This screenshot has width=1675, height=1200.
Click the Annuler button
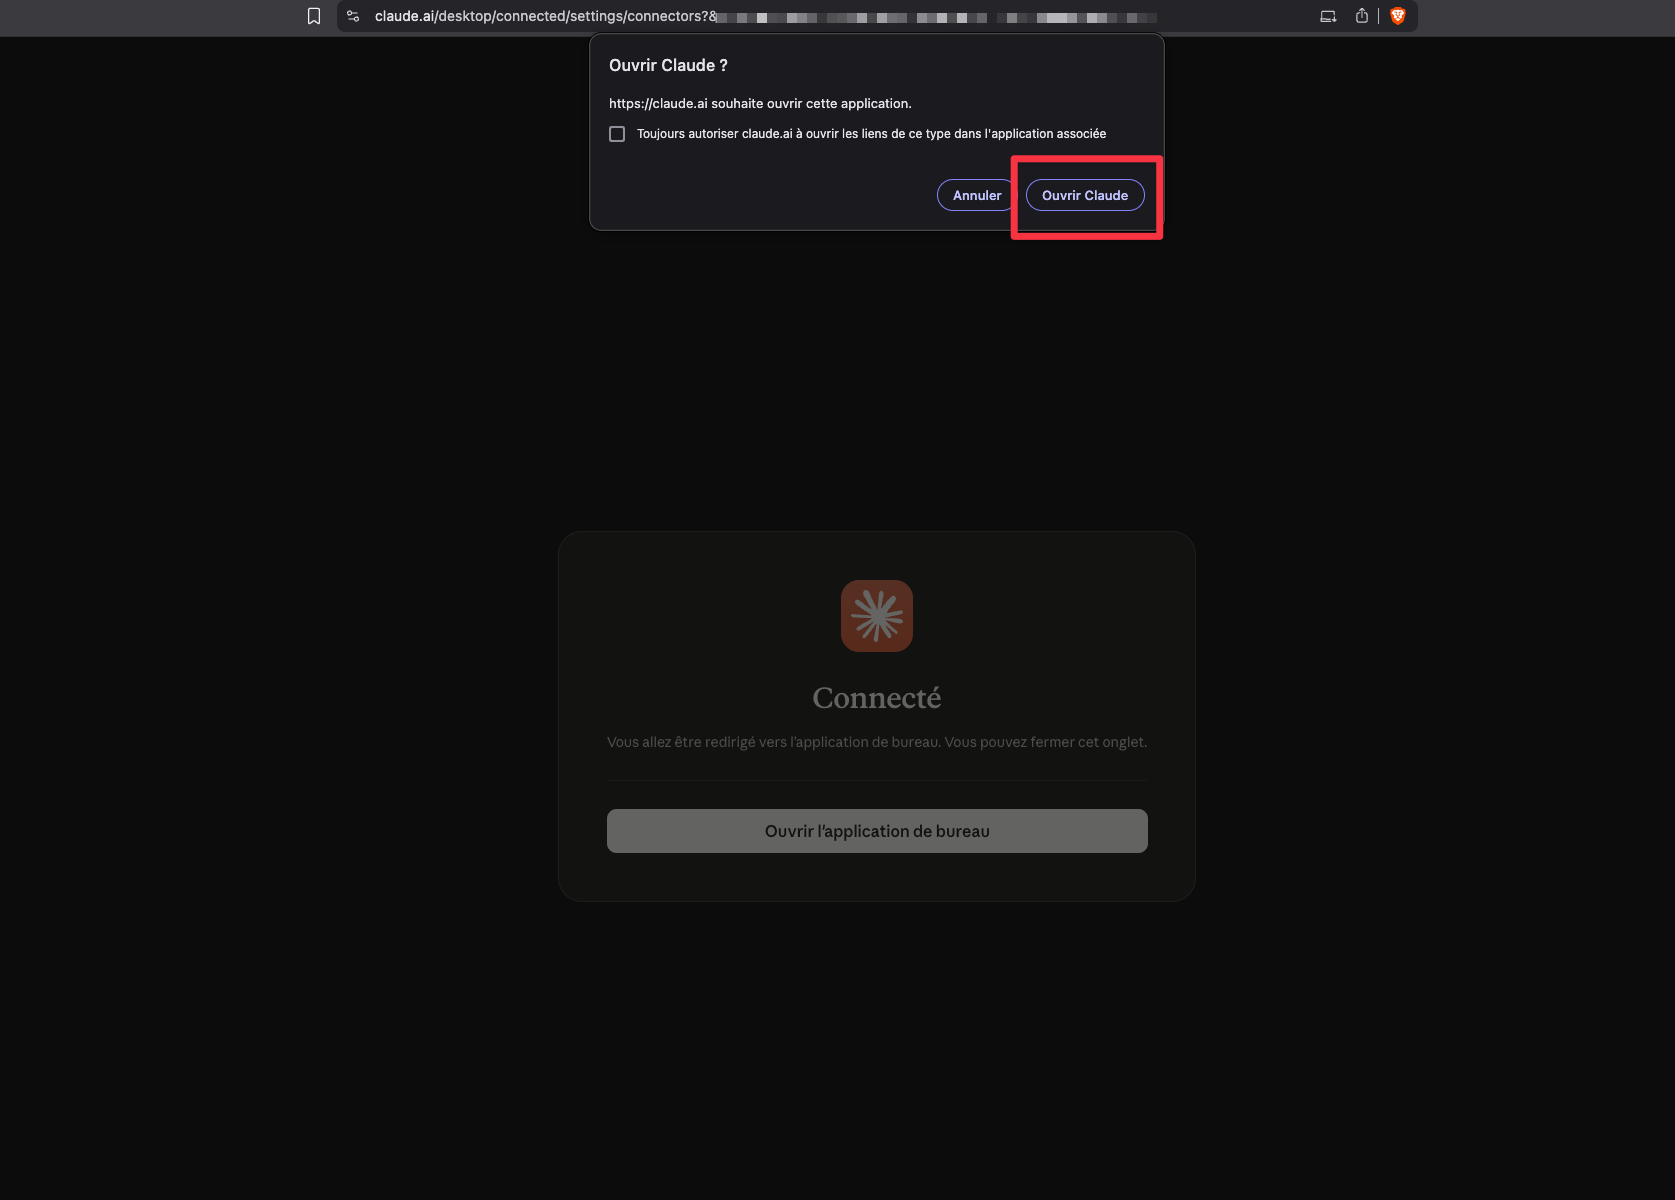(976, 195)
